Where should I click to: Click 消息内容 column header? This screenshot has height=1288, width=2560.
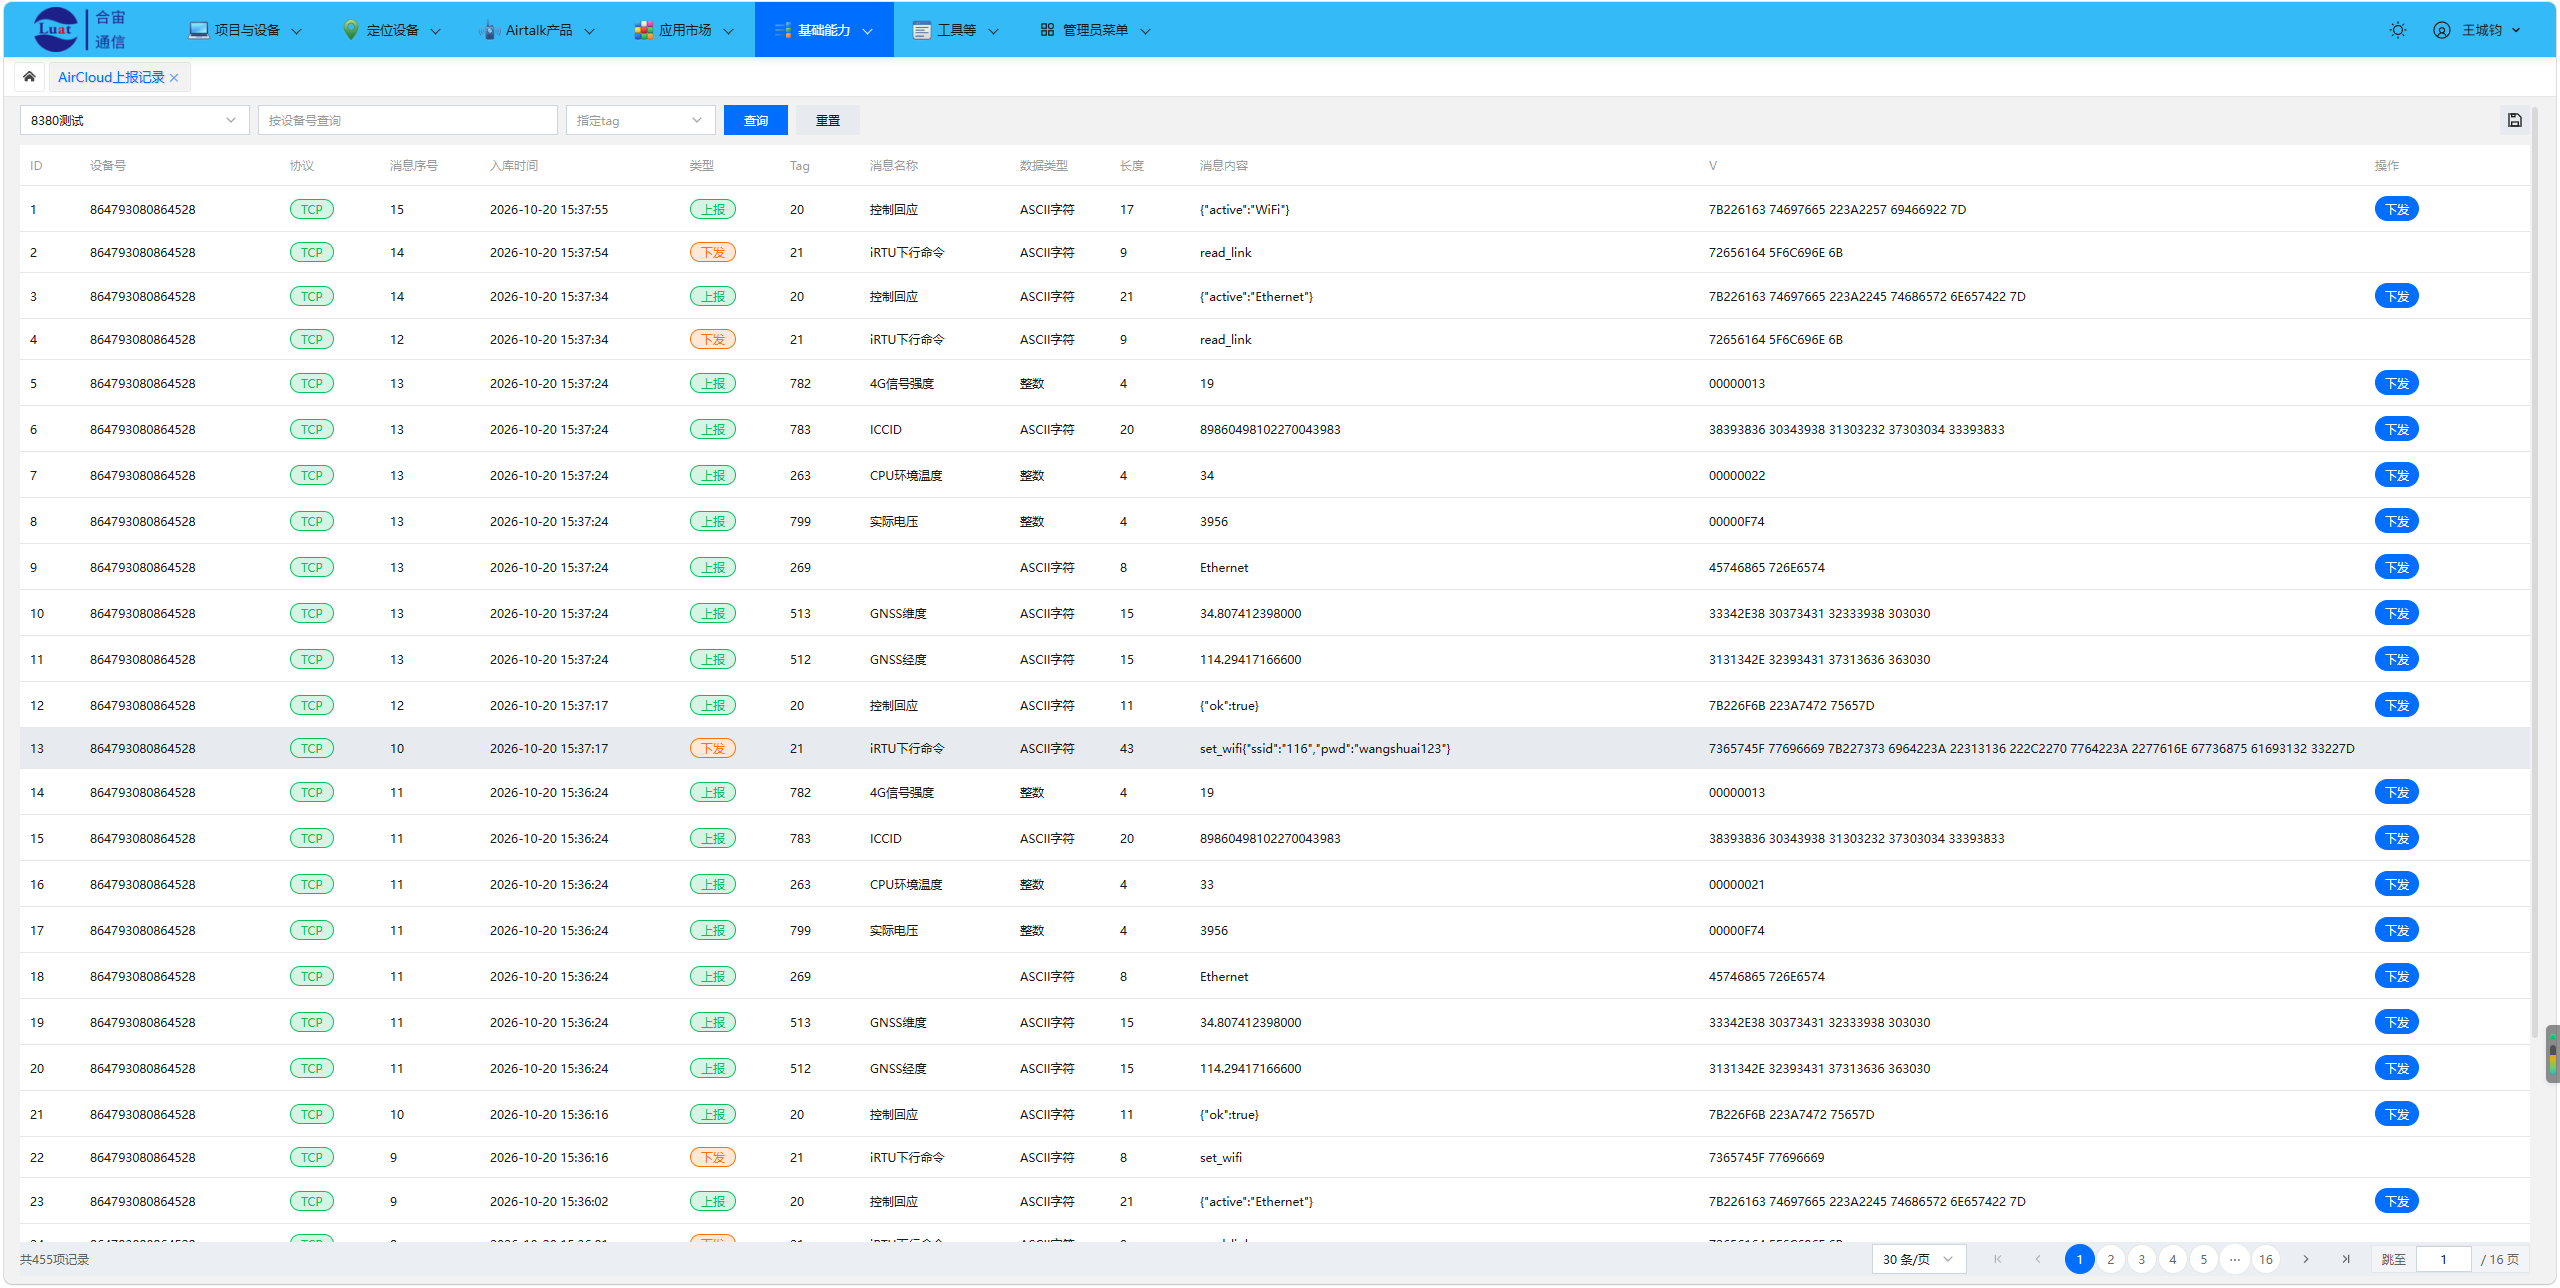click(1224, 165)
